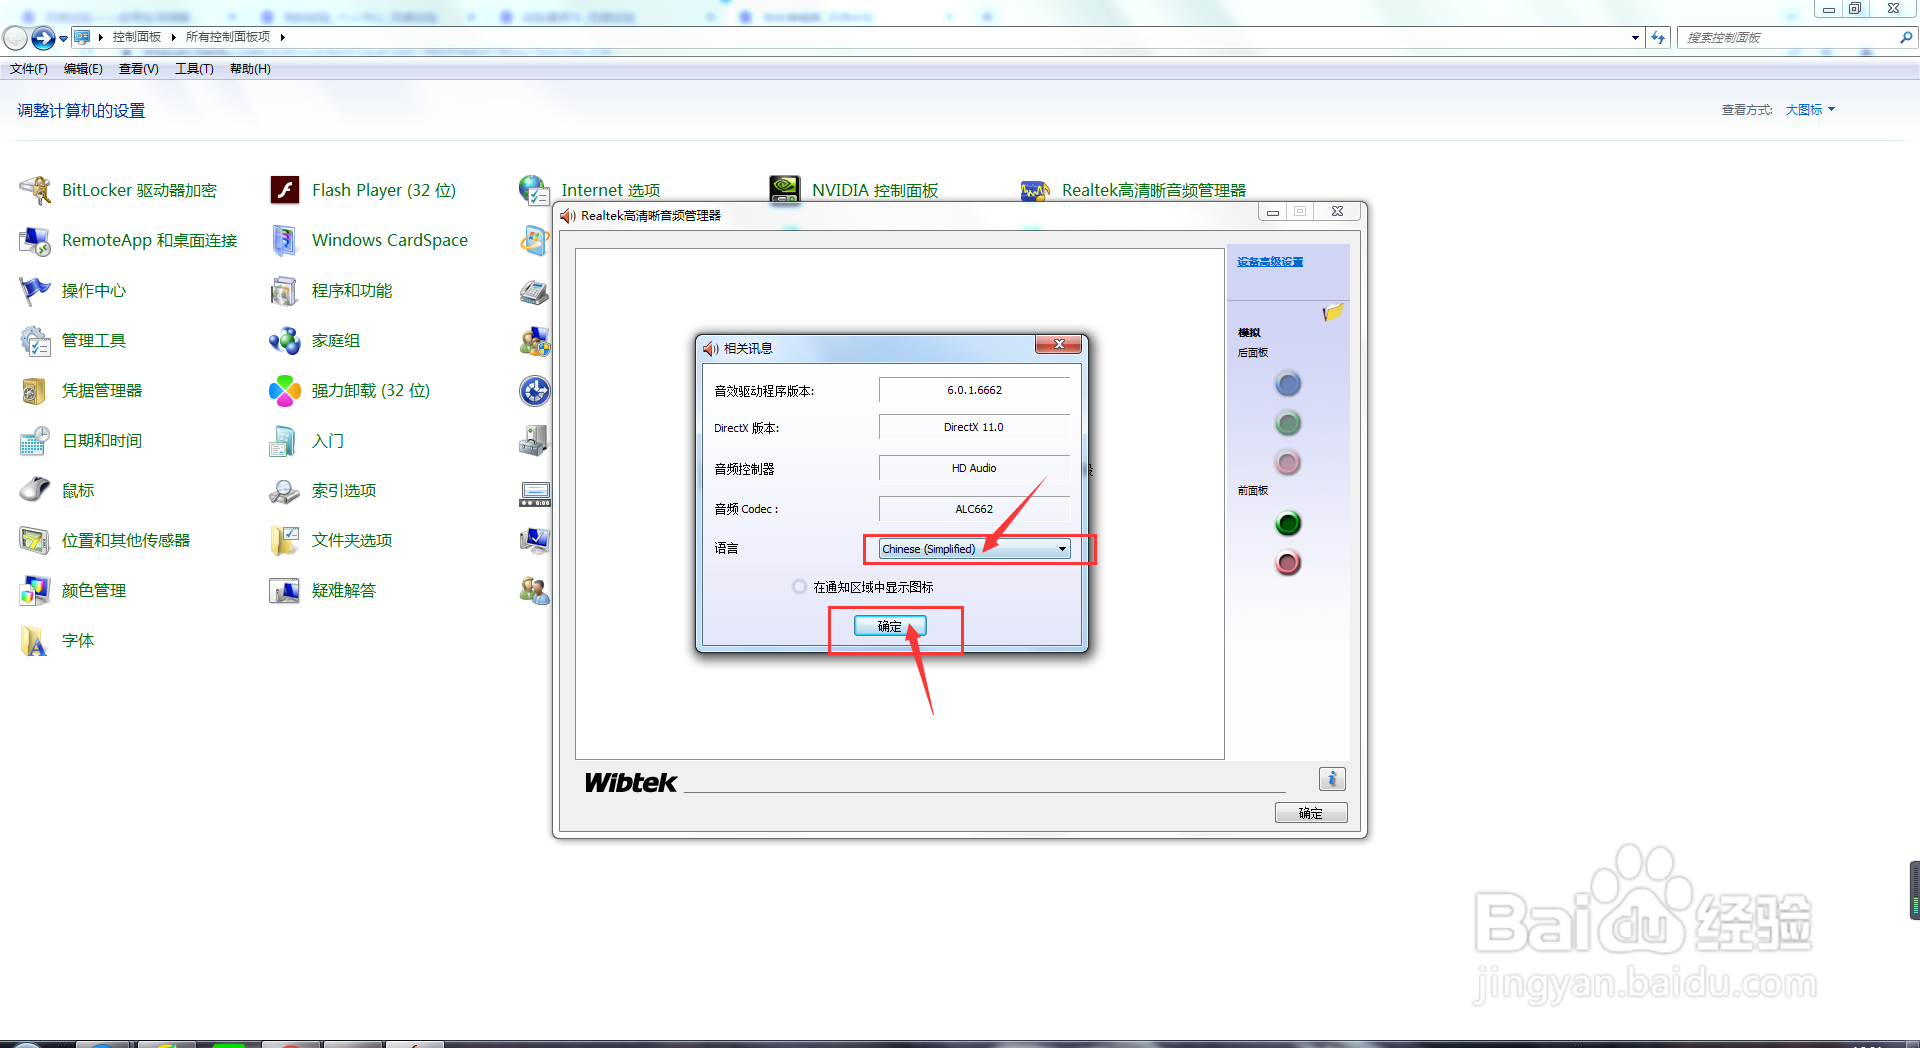The image size is (1920, 1048).
Task: Click 确定 in Realtek manager window
Action: pos(1311,813)
